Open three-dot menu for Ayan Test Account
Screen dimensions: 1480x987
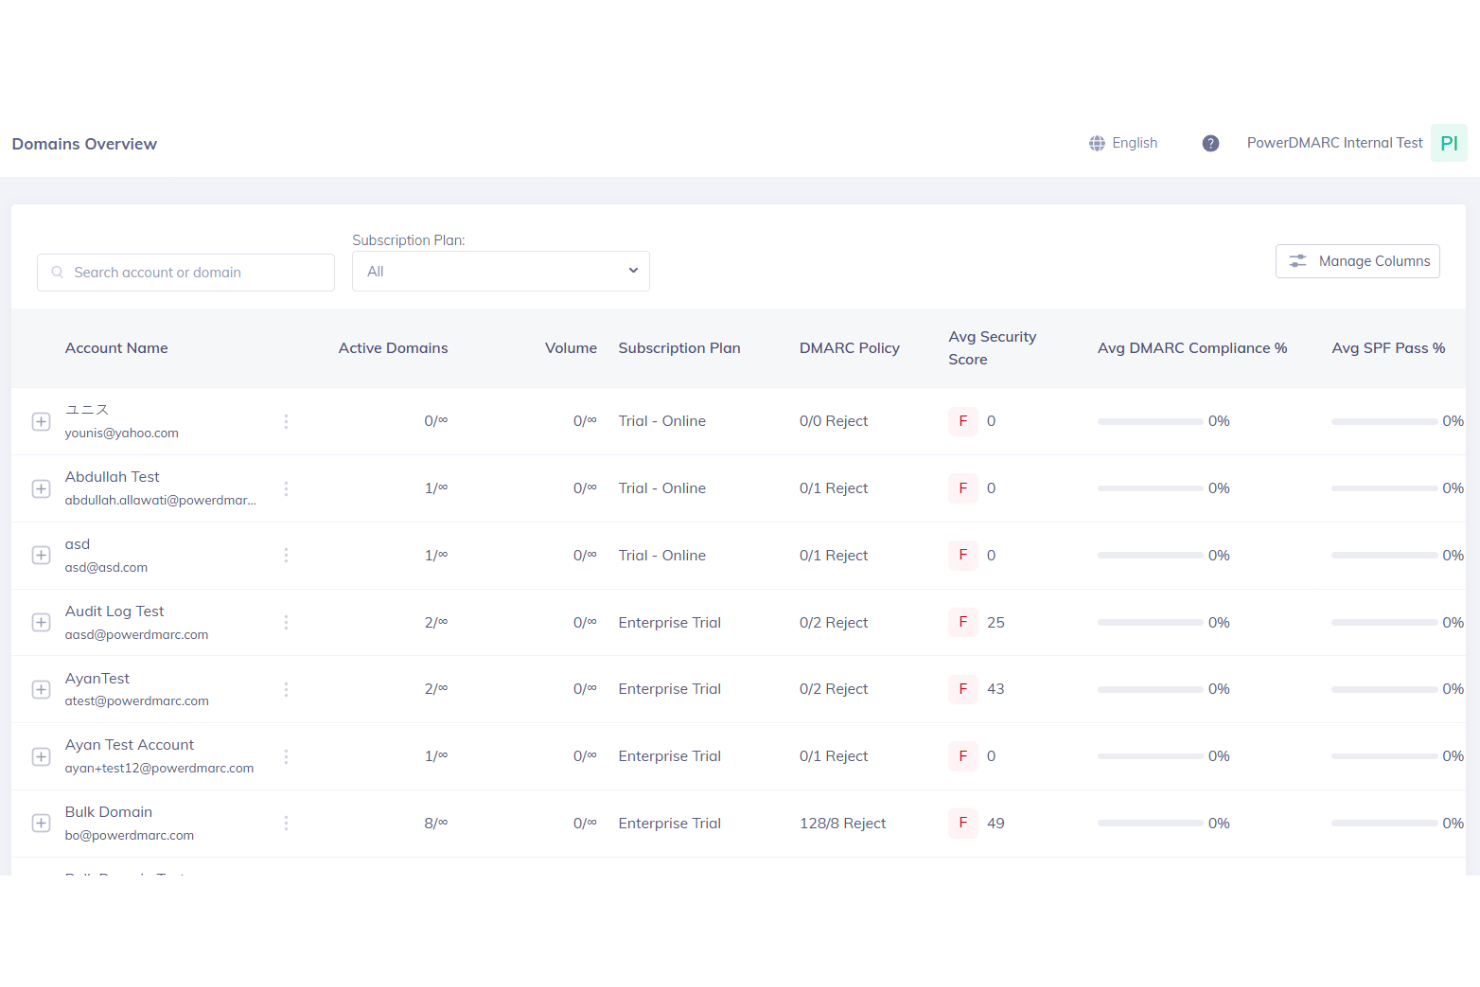(286, 756)
